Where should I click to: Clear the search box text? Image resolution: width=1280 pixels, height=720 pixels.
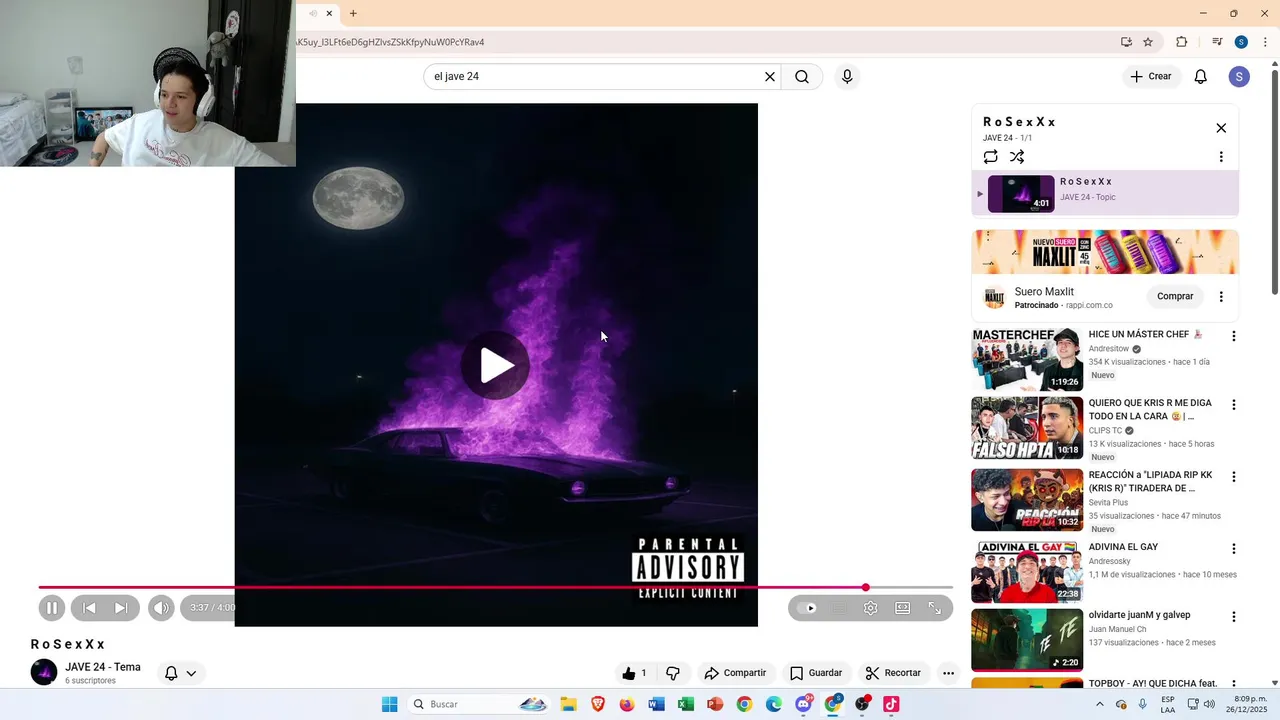tap(770, 77)
